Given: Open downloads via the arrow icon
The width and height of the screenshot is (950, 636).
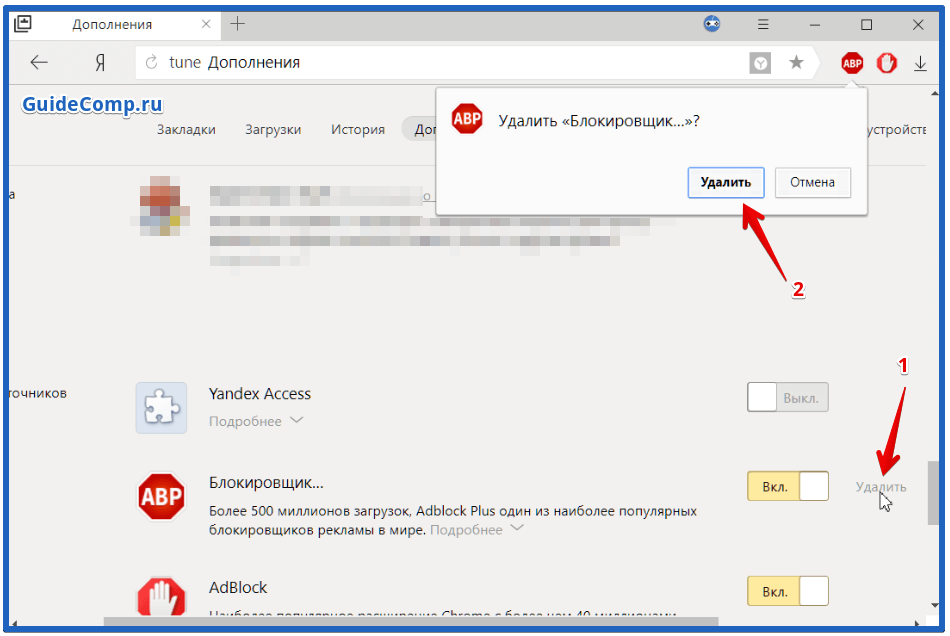Looking at the screenshot, I should click(920, 63).
